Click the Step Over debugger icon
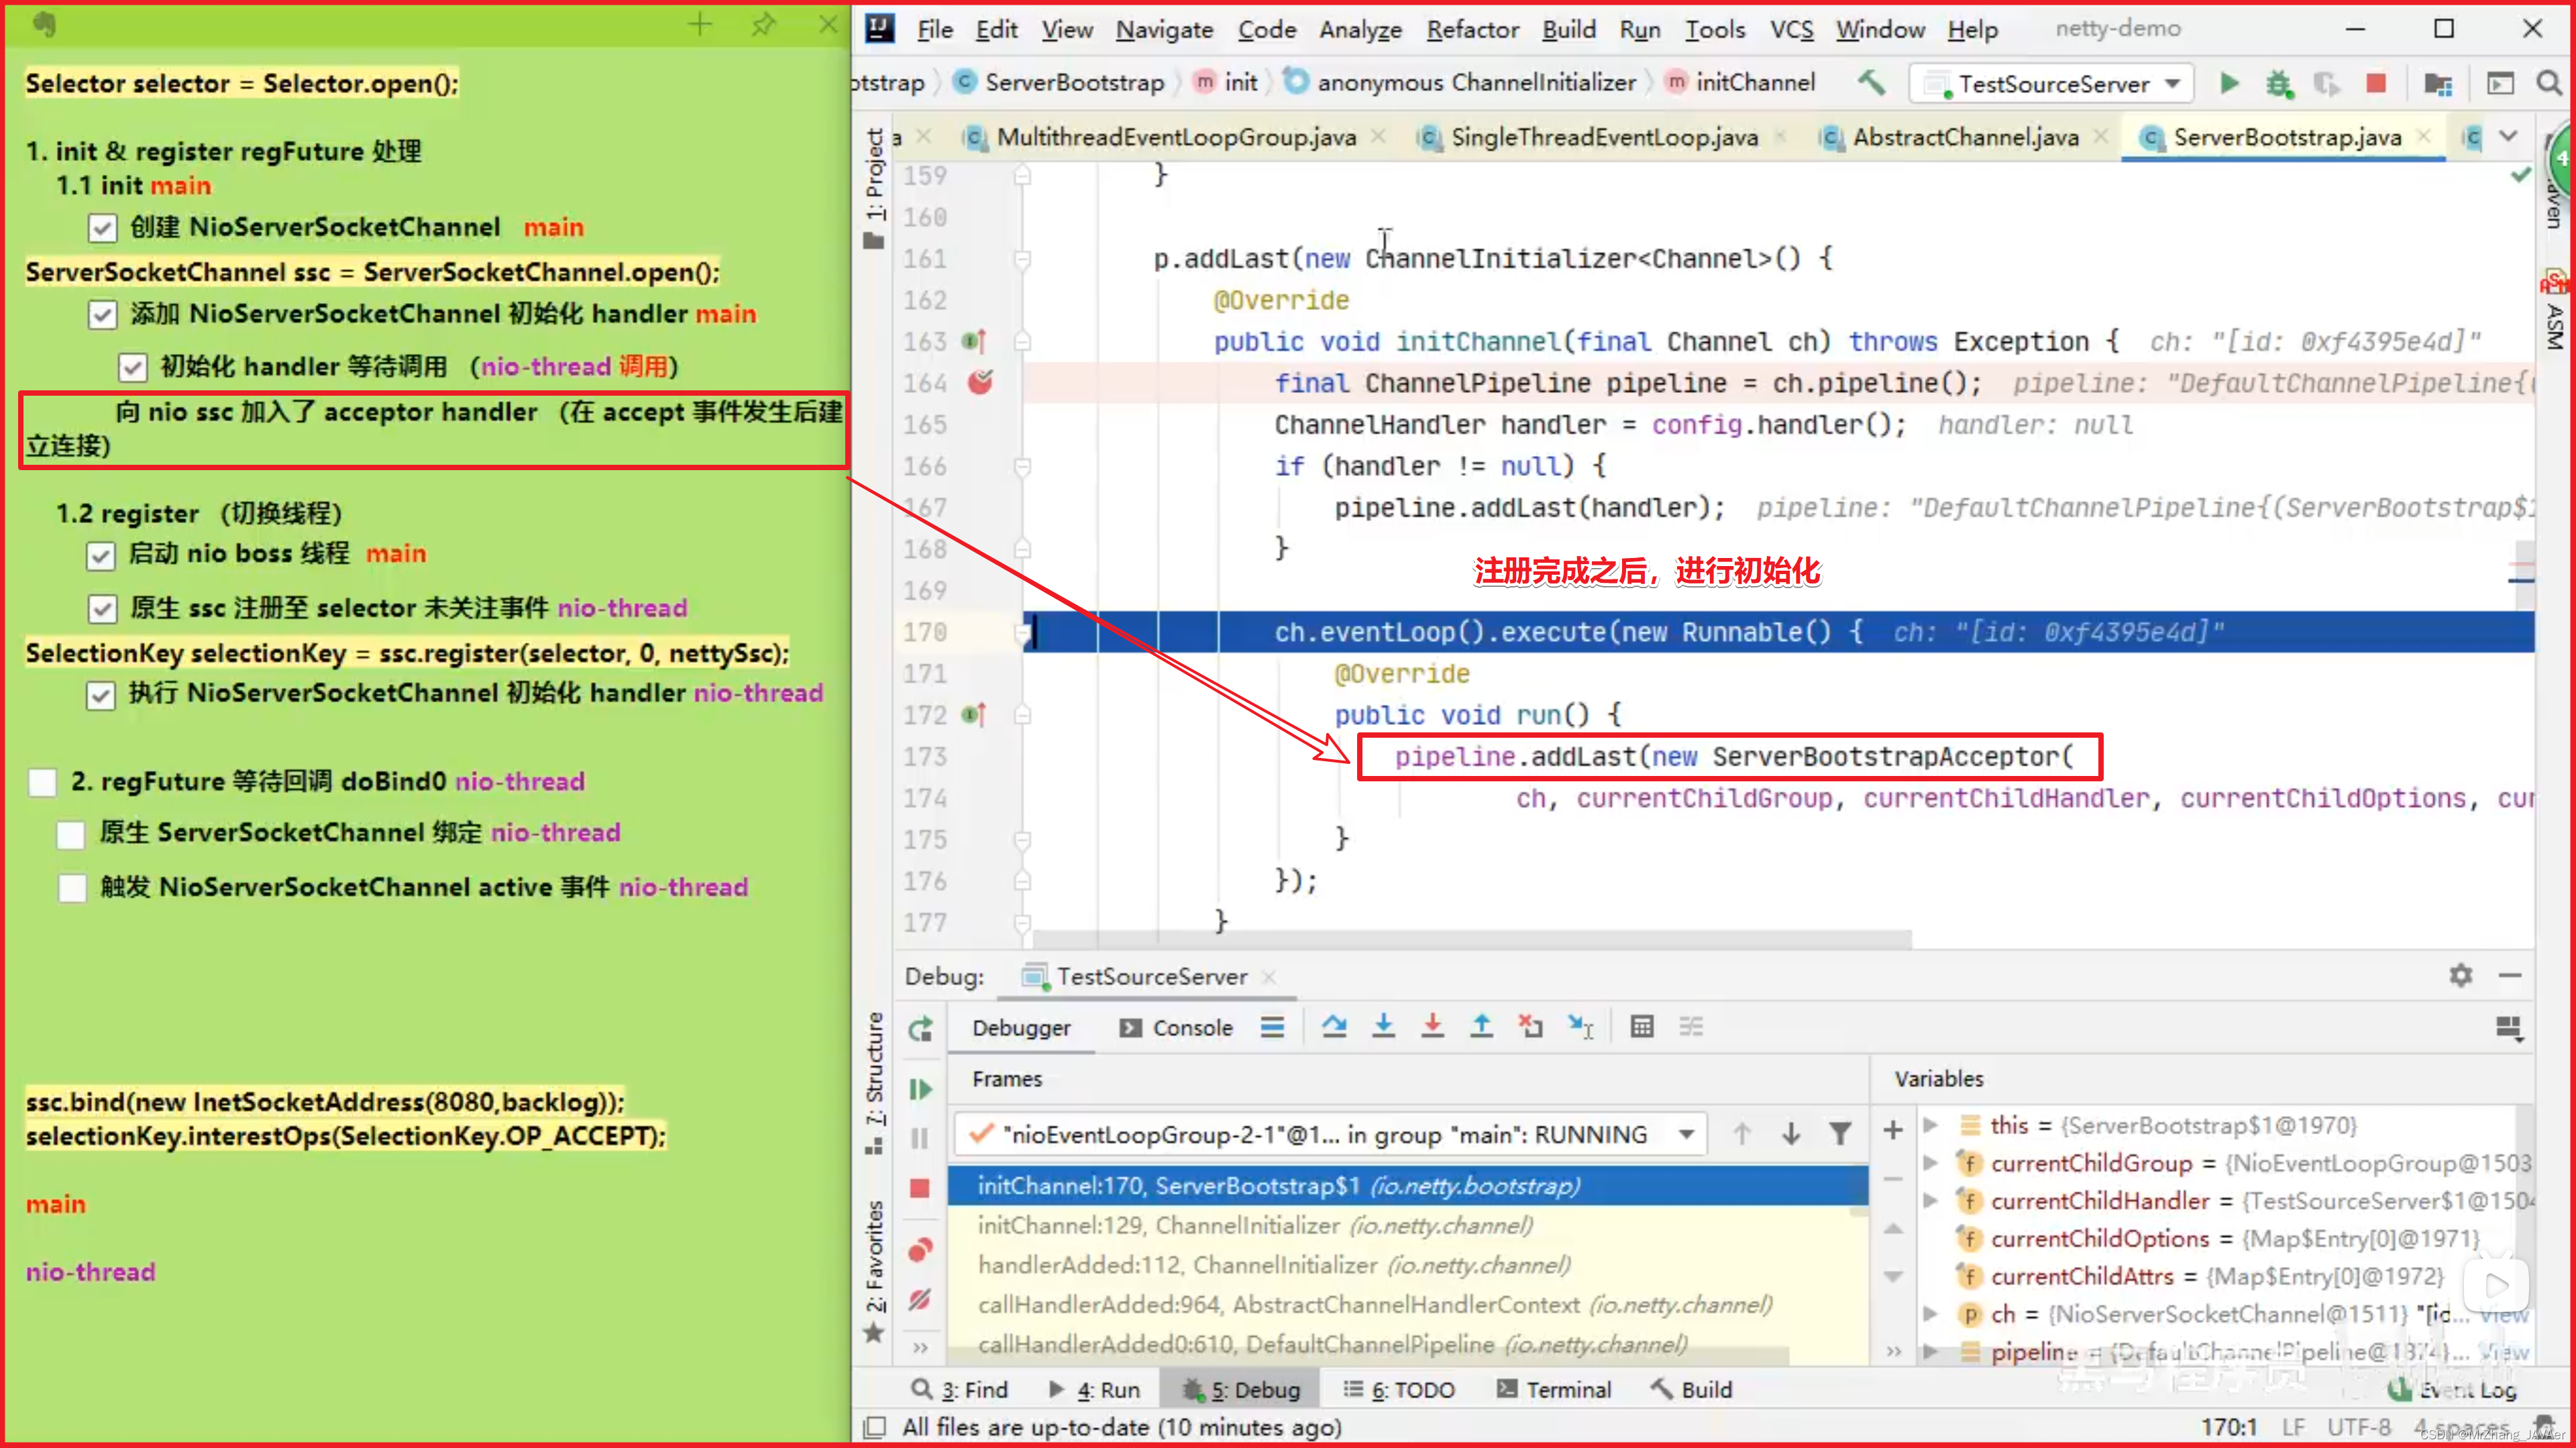Viewport: 2576px width, 1448px height. click(x=1334, y=1026)
